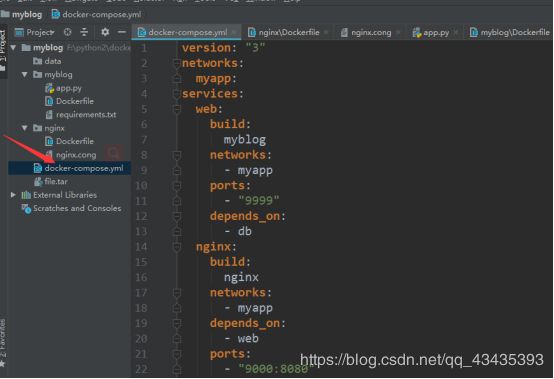The width and height of the screenshot is (554, 379).
Task: Click the "9999" port value on line 11
Action: [x=259, y=201]
